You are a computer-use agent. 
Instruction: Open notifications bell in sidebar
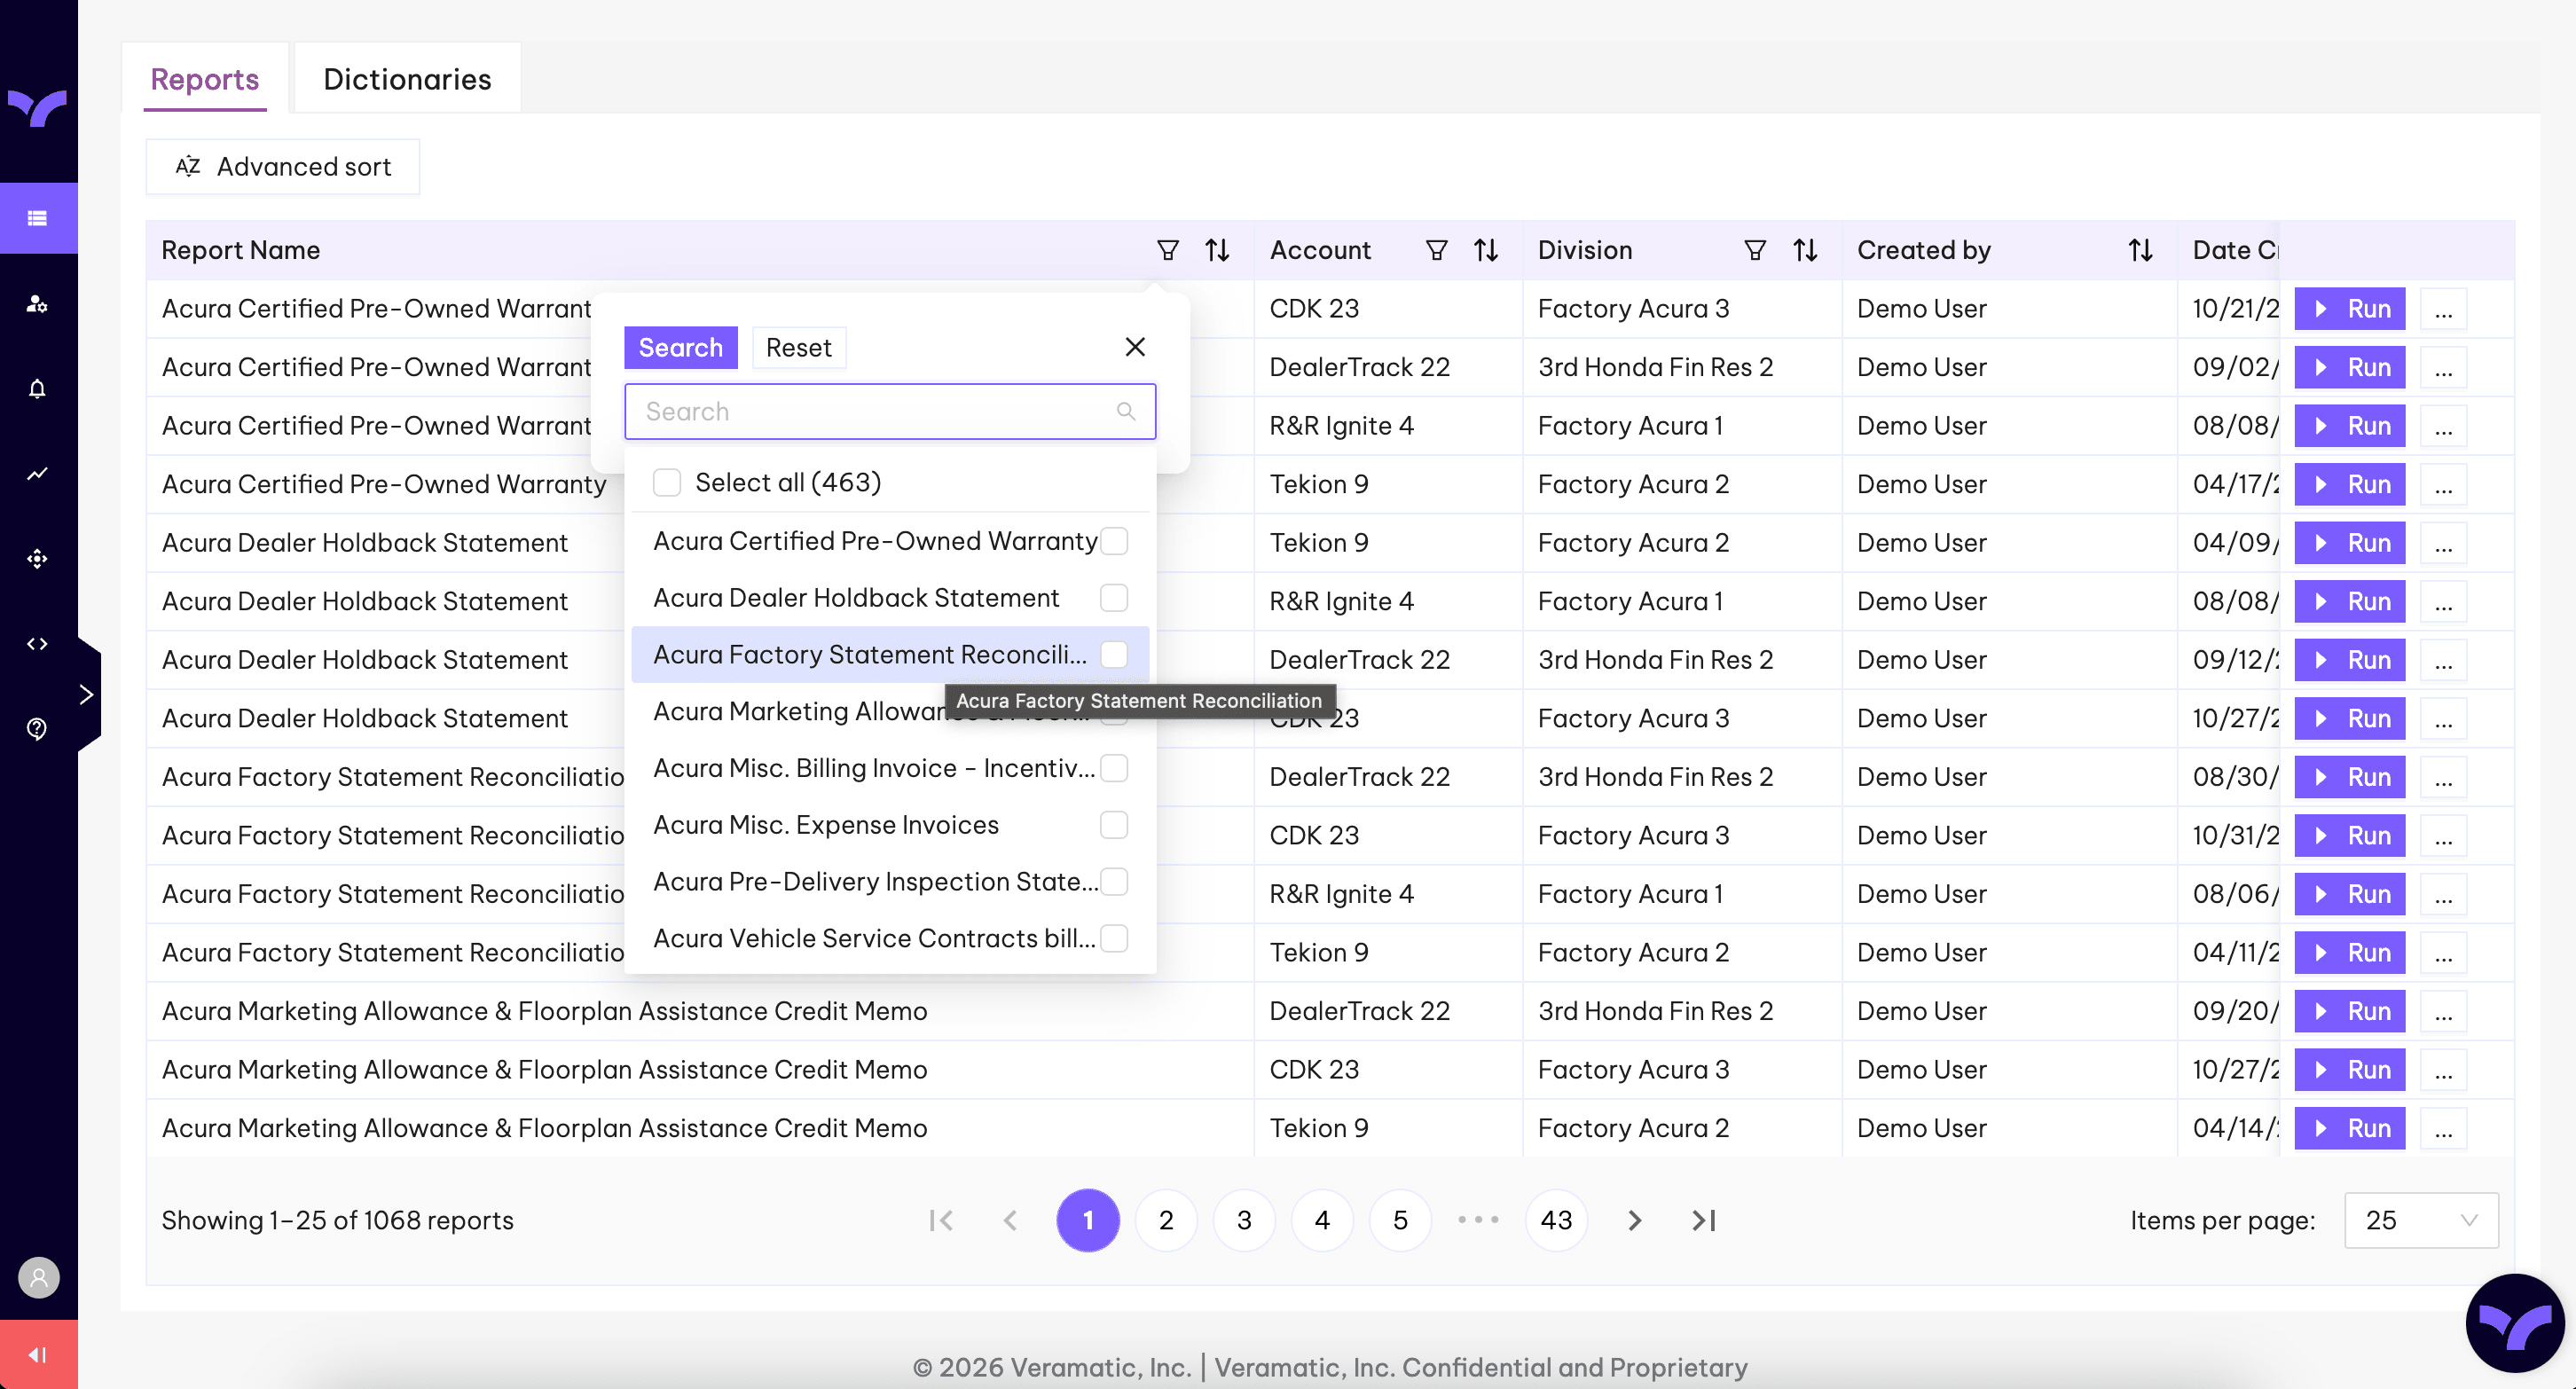point(38,388)
